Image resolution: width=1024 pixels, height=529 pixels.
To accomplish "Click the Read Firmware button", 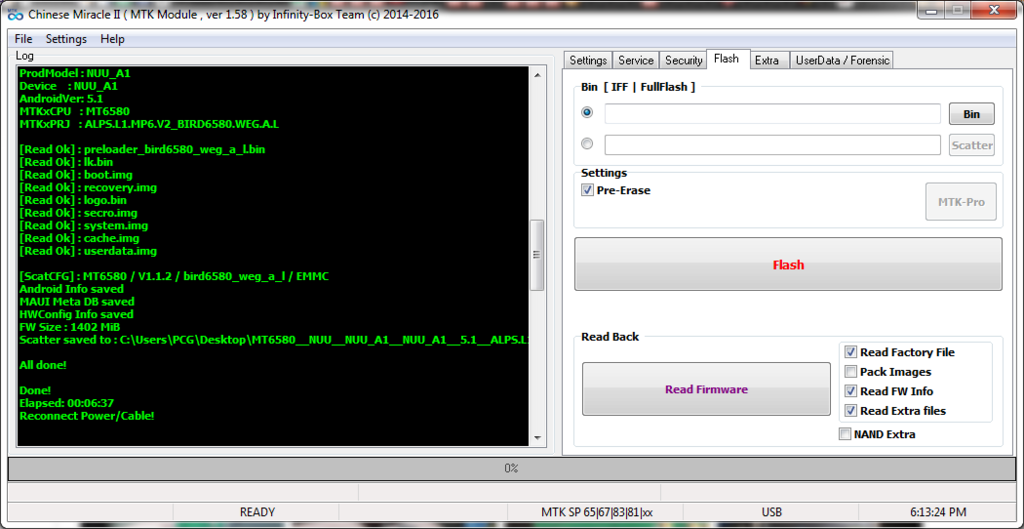I will coord(706,389).
